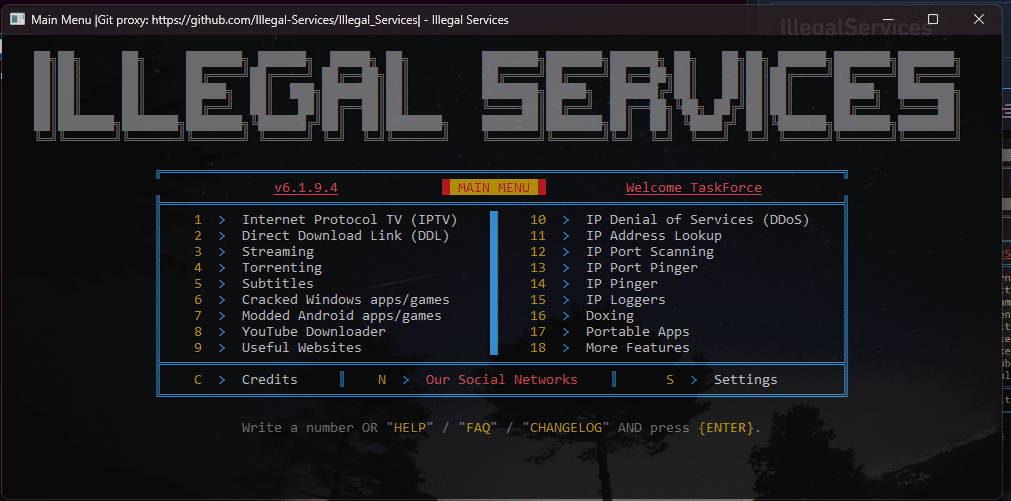Select Modded Android apps/games entry
The height and width of the screenshot is (501, 1011).
coord(342,316)
